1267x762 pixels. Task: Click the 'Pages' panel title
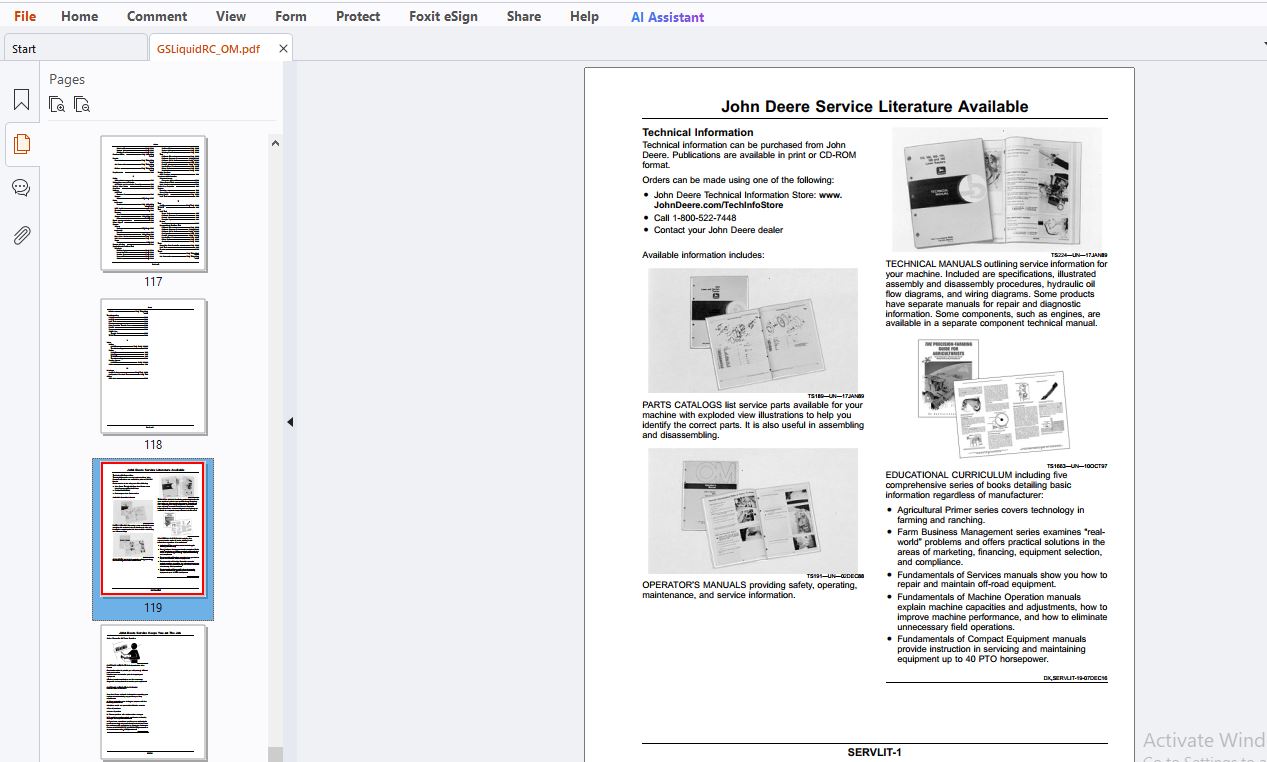point(67,79)
